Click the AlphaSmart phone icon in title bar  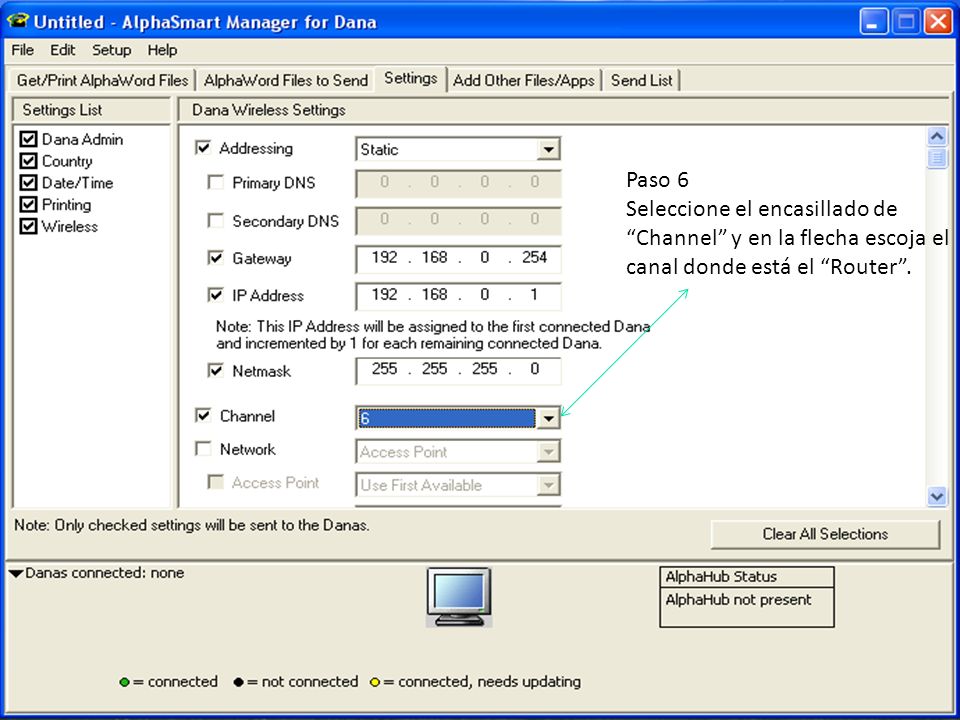tap(18, 21)
